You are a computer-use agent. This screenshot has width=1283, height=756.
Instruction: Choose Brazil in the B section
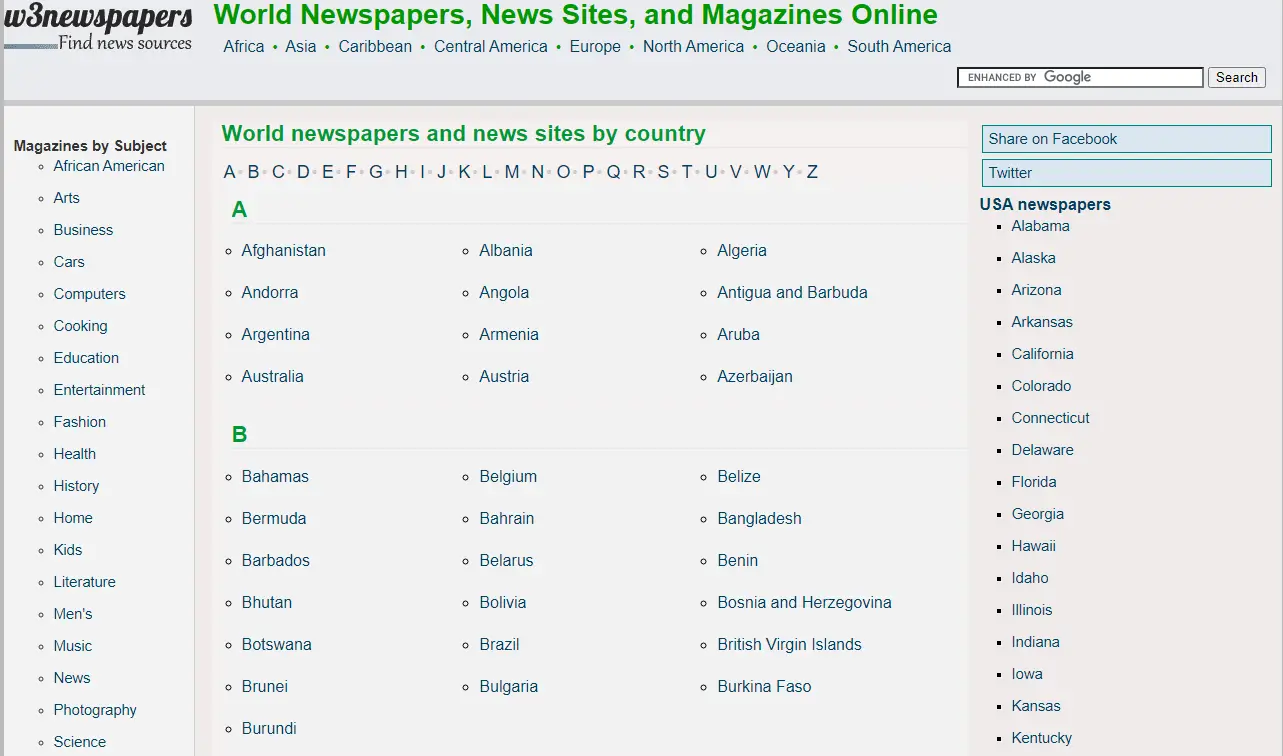pos(499,645)
